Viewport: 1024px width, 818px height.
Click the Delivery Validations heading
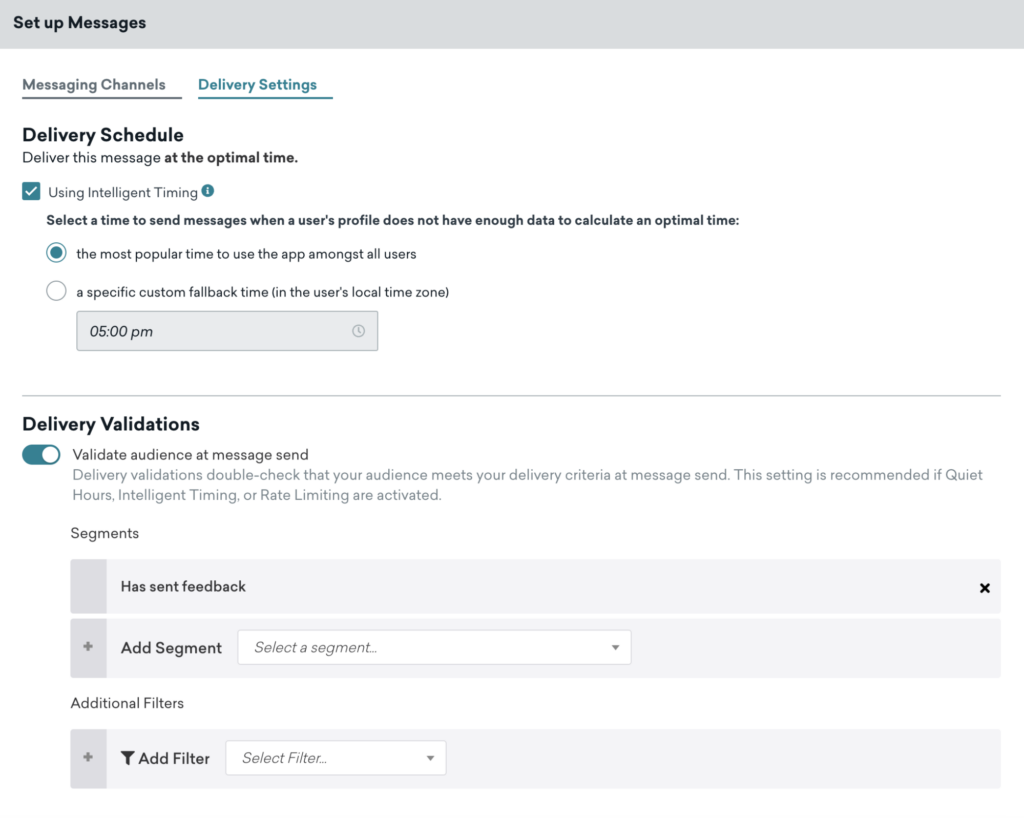(x=111, y=424)
